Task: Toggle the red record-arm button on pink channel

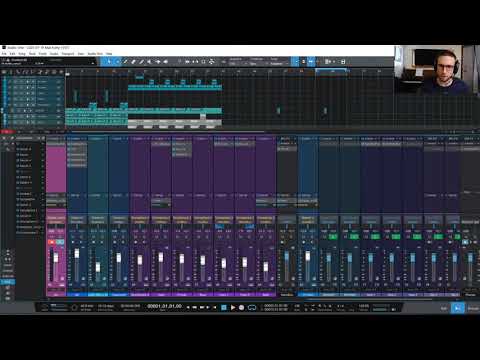Action: click(x=52, y=242)
